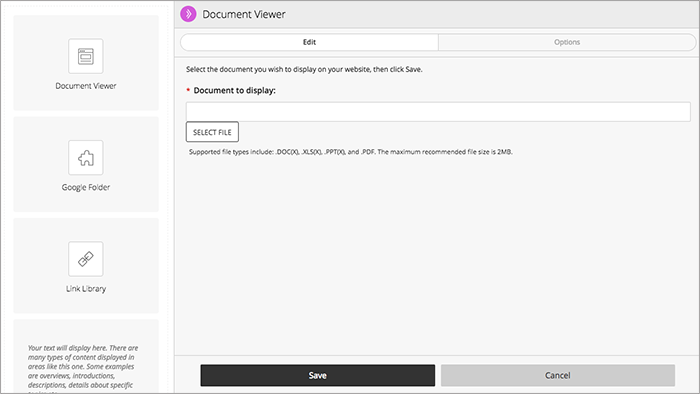Screen dimensions: 700x394
Task: Collapse panel with purple chevron icon
Action: (x=188, y=14)
